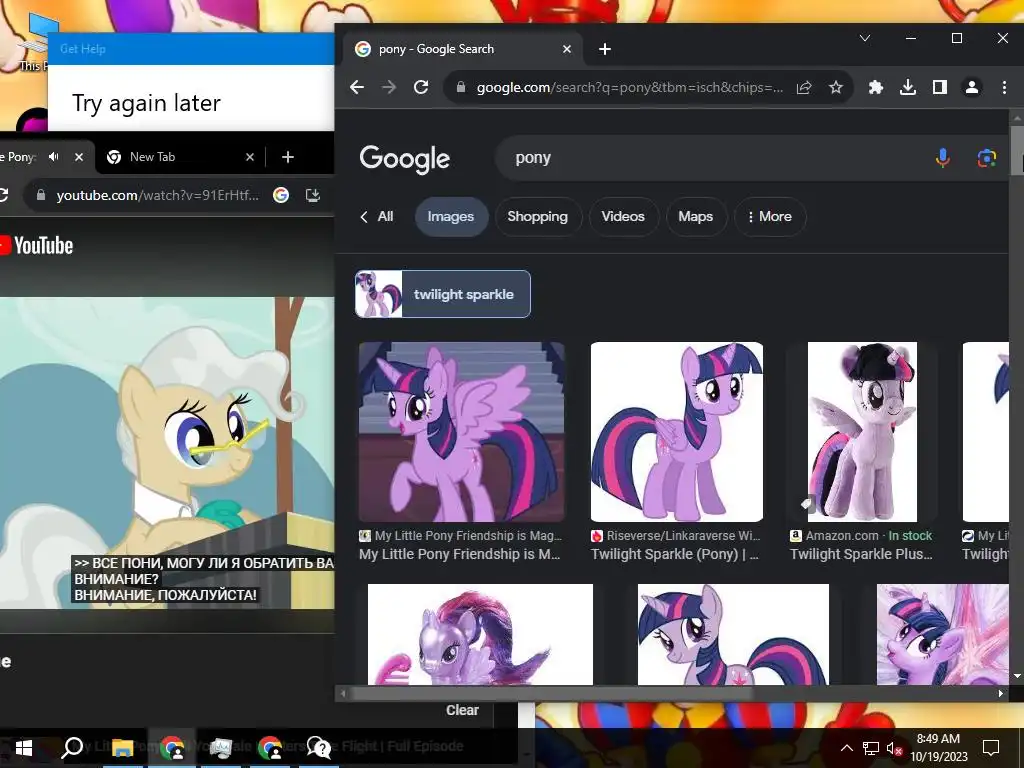Viewport: 1024px width, 768px height.
Task: Select the Maps filter tab
Action: coord(696,216)
